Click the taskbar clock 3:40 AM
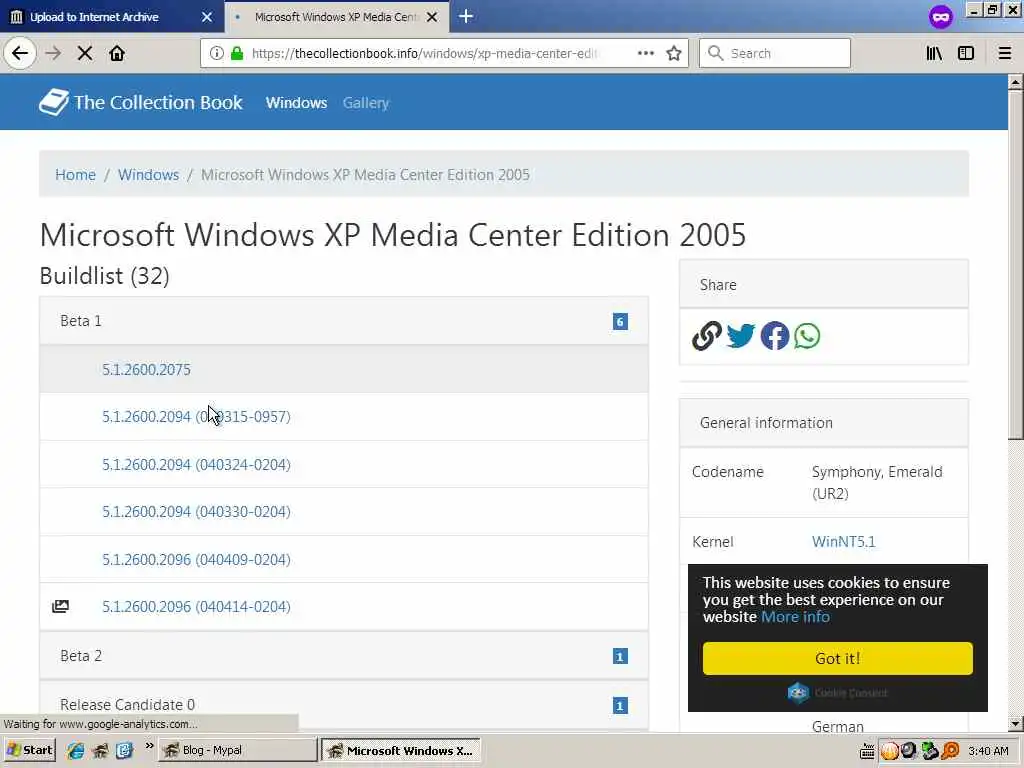Image resolution: width=1024 pixels, height=768 pixels. [x=988, y=751]
